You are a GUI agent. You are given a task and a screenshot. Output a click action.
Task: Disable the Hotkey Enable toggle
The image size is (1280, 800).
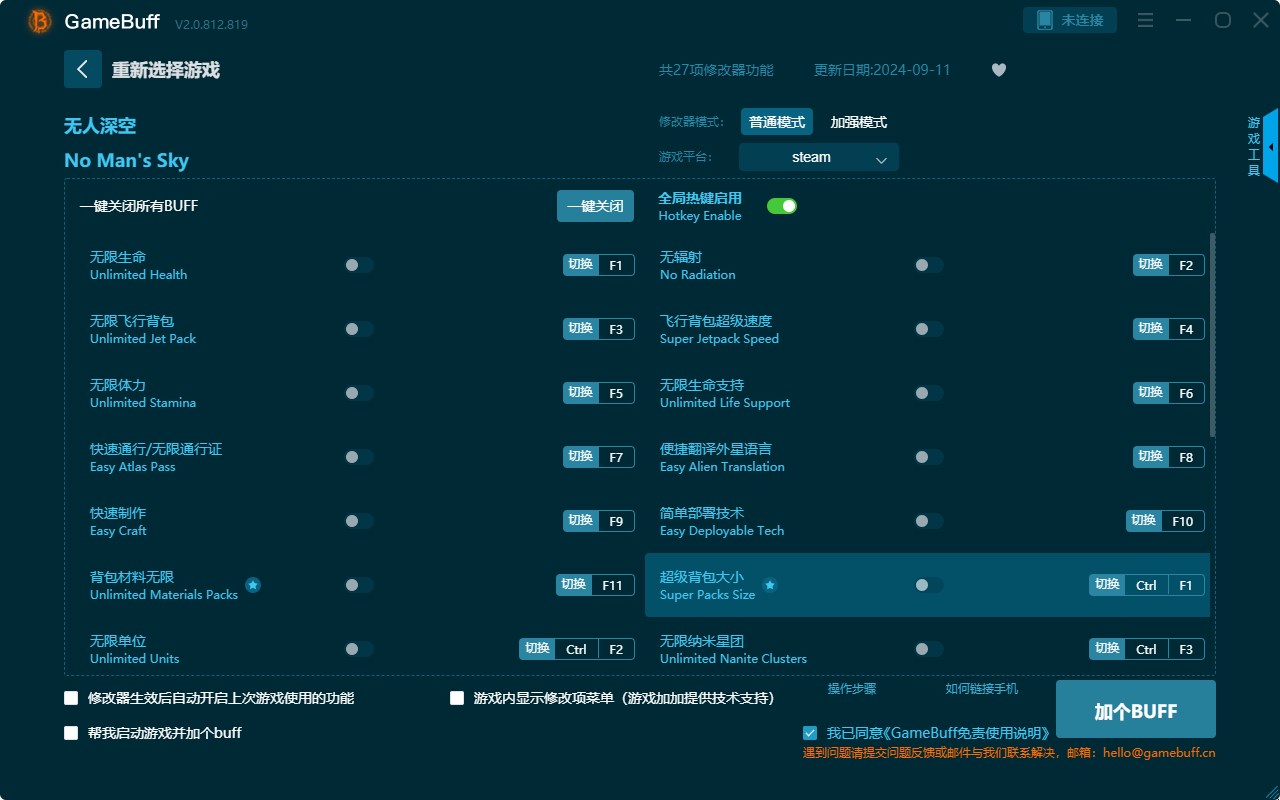point(782,205)
